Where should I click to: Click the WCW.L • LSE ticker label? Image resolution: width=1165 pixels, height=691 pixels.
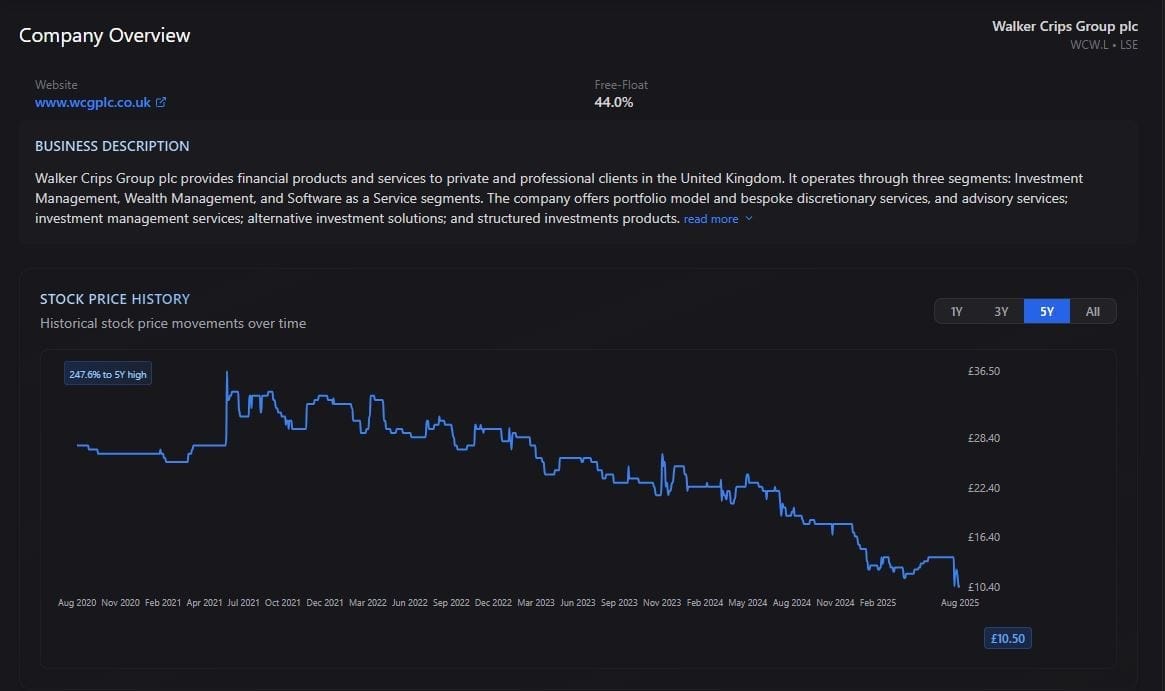[1104, 45]
